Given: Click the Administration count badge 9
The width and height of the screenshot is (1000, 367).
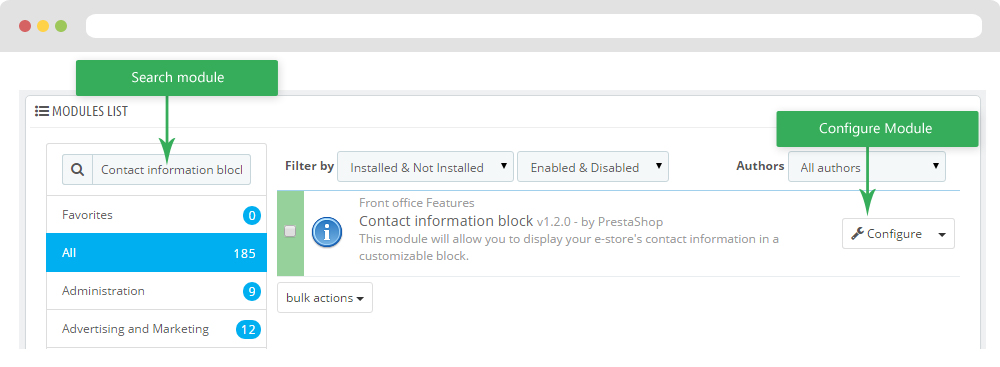Looking at the screenshot, I should (x=251, y=292).
